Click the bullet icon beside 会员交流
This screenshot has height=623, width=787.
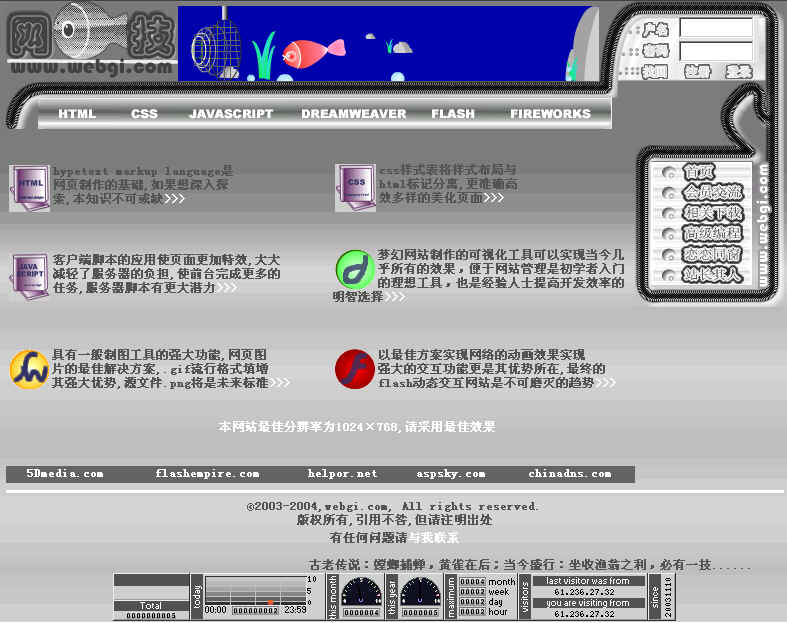[669, 193]
